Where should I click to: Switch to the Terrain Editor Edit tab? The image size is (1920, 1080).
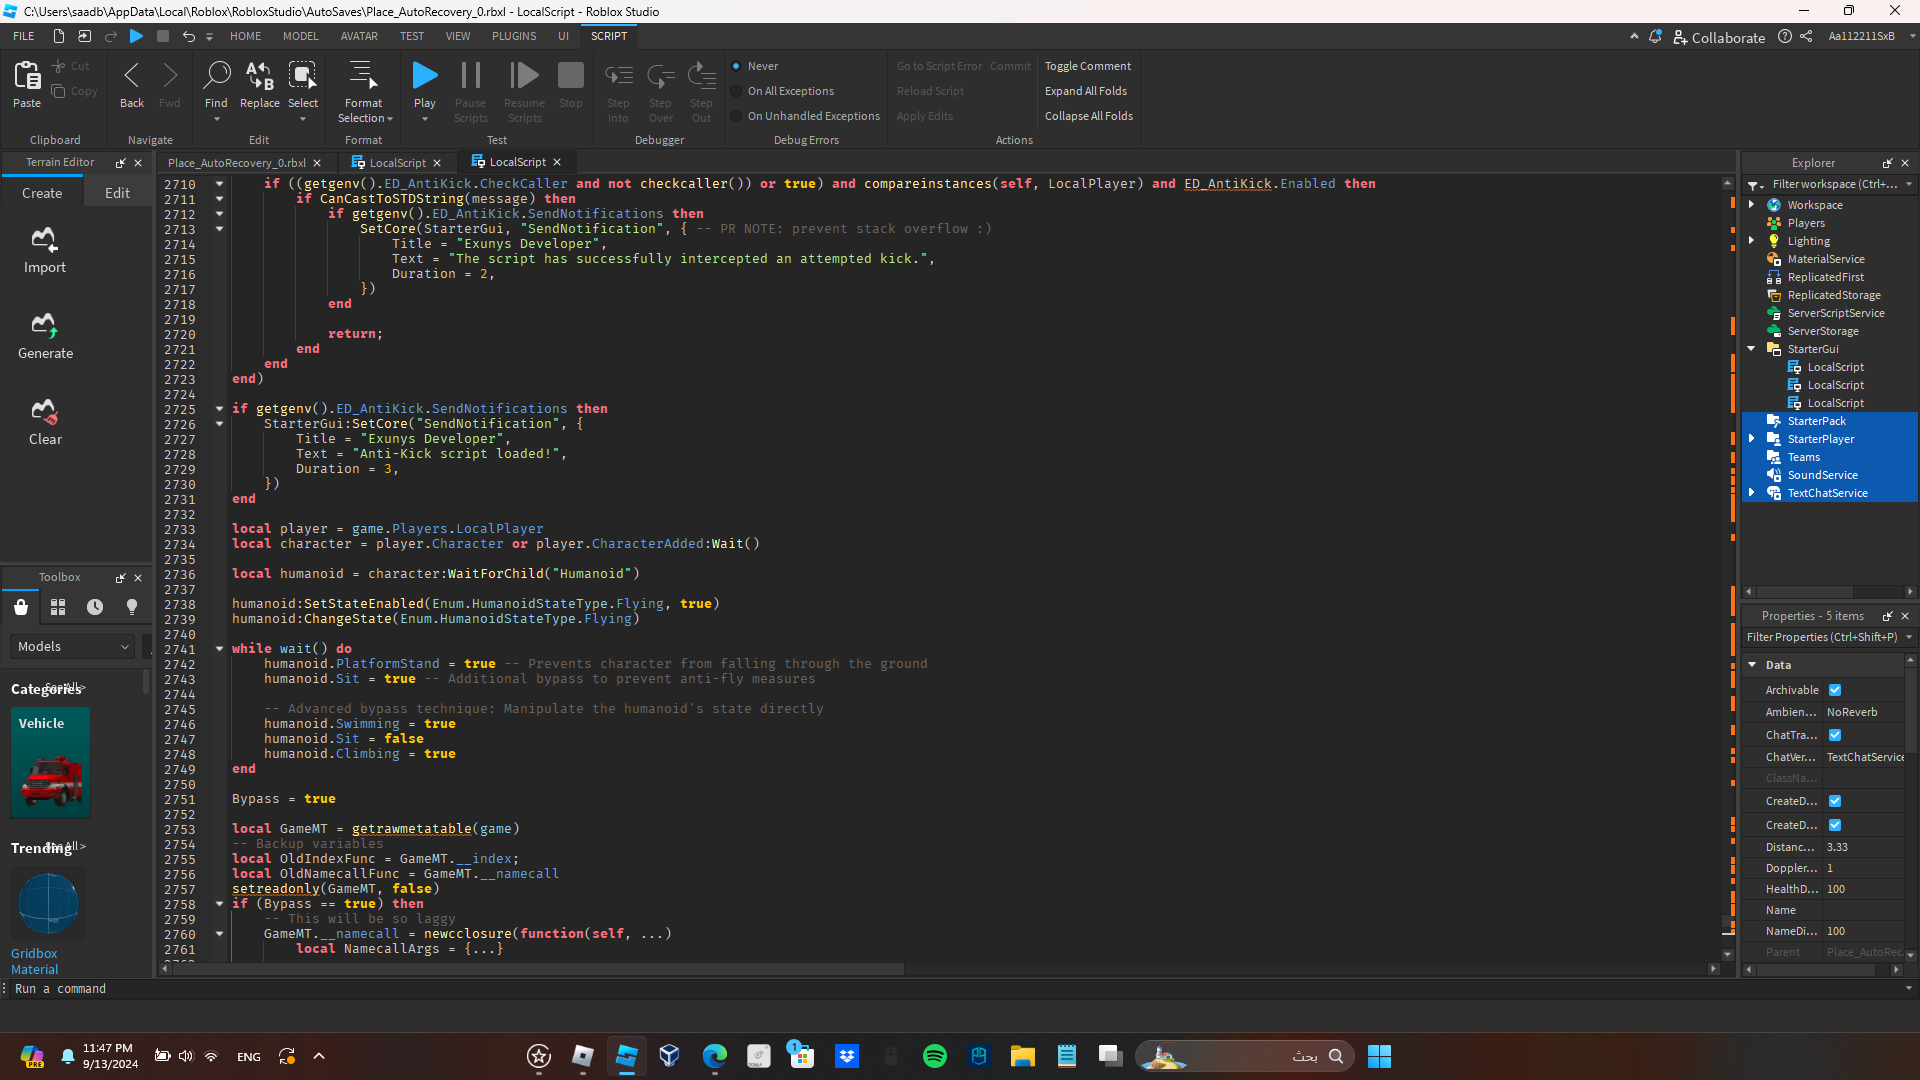pyautogui.click(x=118, y=193)
